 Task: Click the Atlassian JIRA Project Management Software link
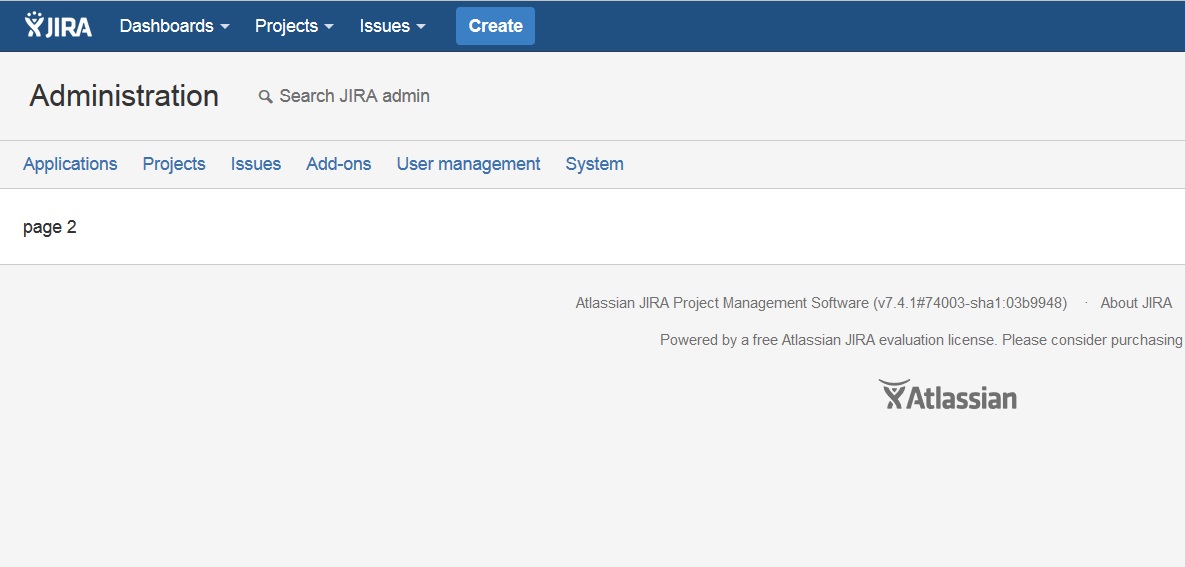tap(722, 303)
